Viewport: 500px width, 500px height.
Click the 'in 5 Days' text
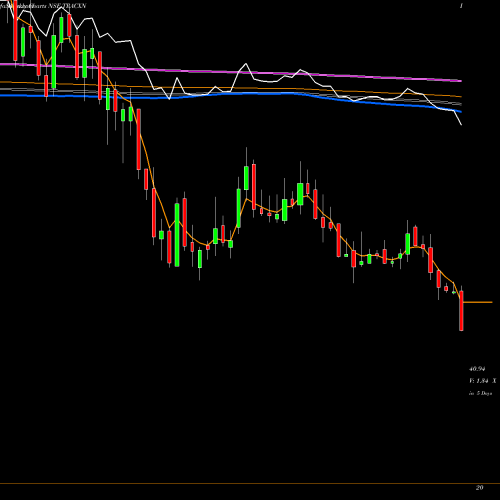point(480,393)
